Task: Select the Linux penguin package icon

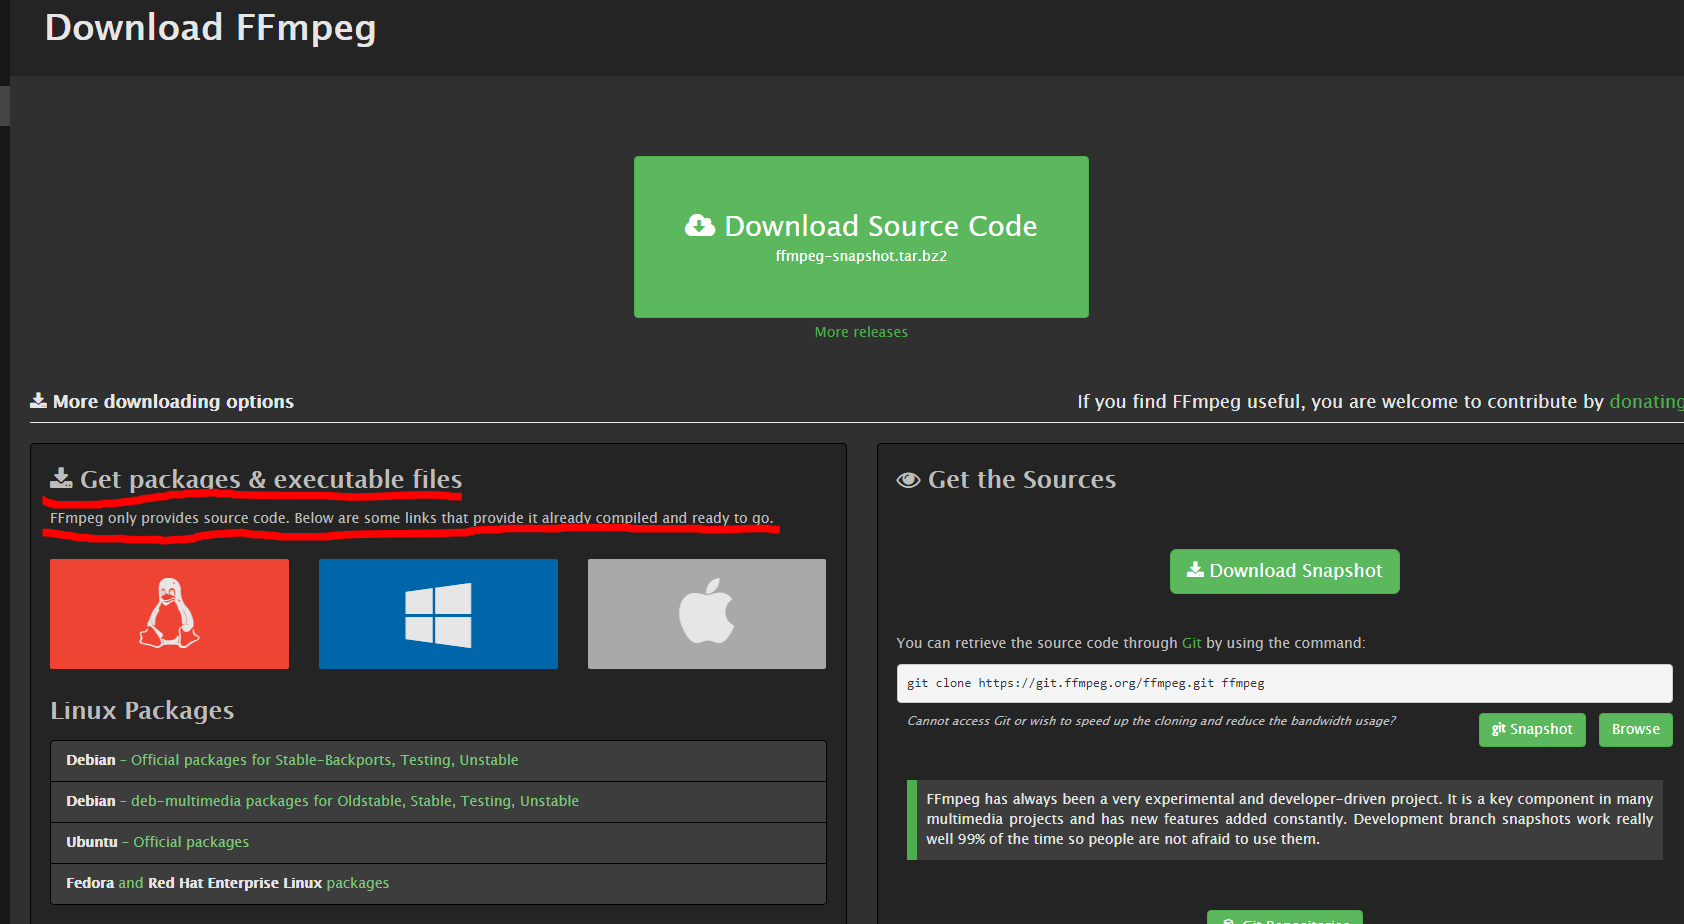Action: (168, 613)
